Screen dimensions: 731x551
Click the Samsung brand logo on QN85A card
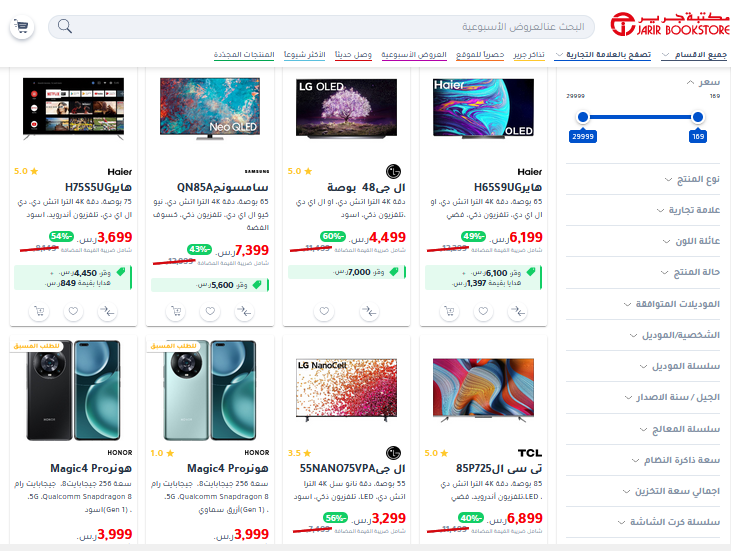coord(257,172)
